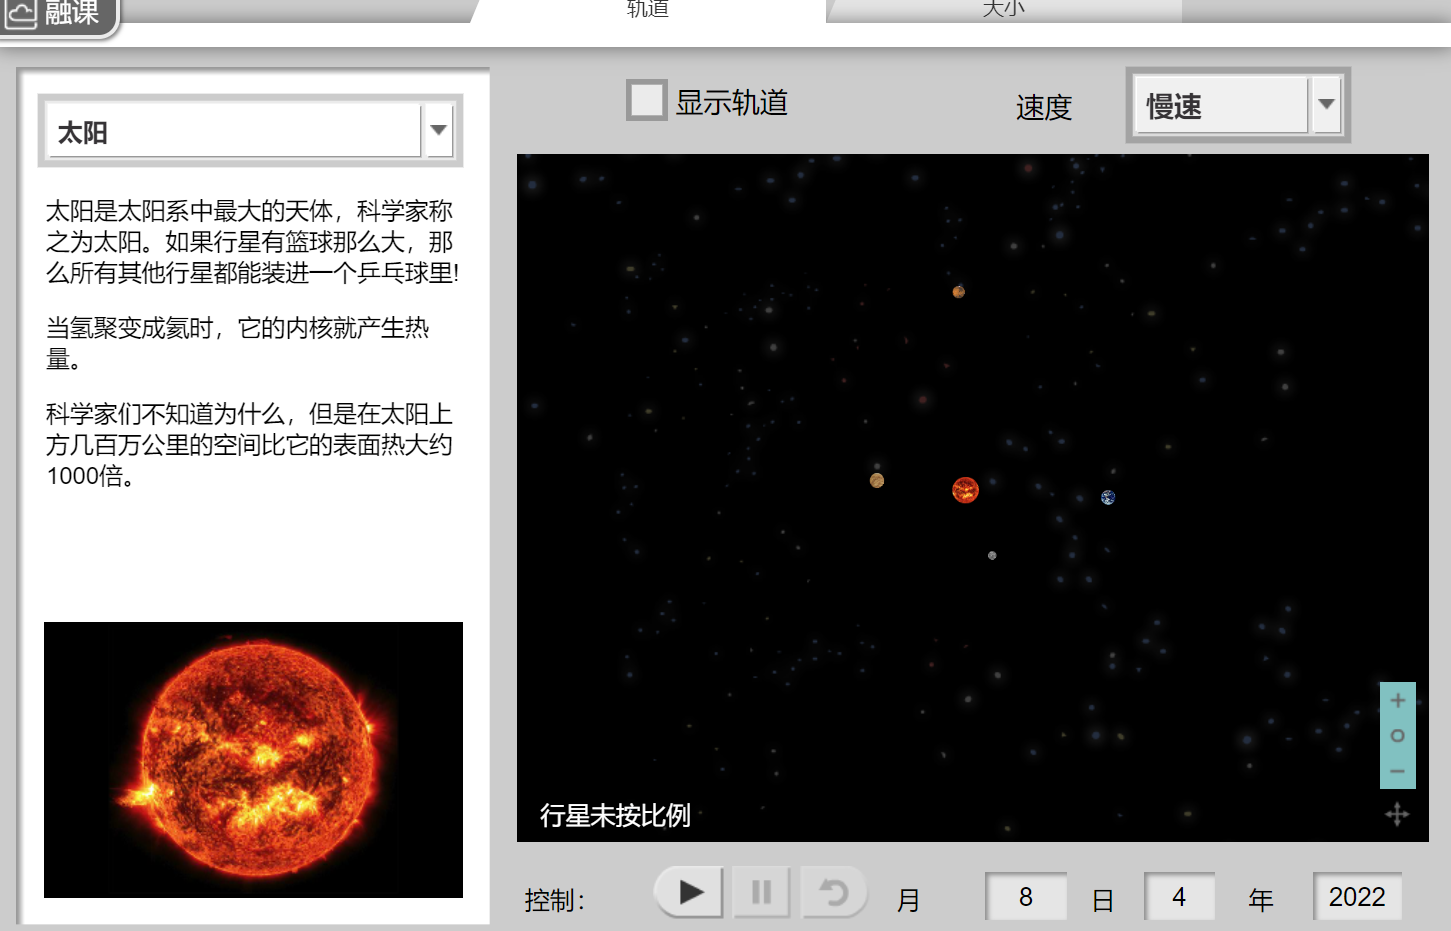
Task: Click the Sun photograph thumbnail
Action: [253, 760]
